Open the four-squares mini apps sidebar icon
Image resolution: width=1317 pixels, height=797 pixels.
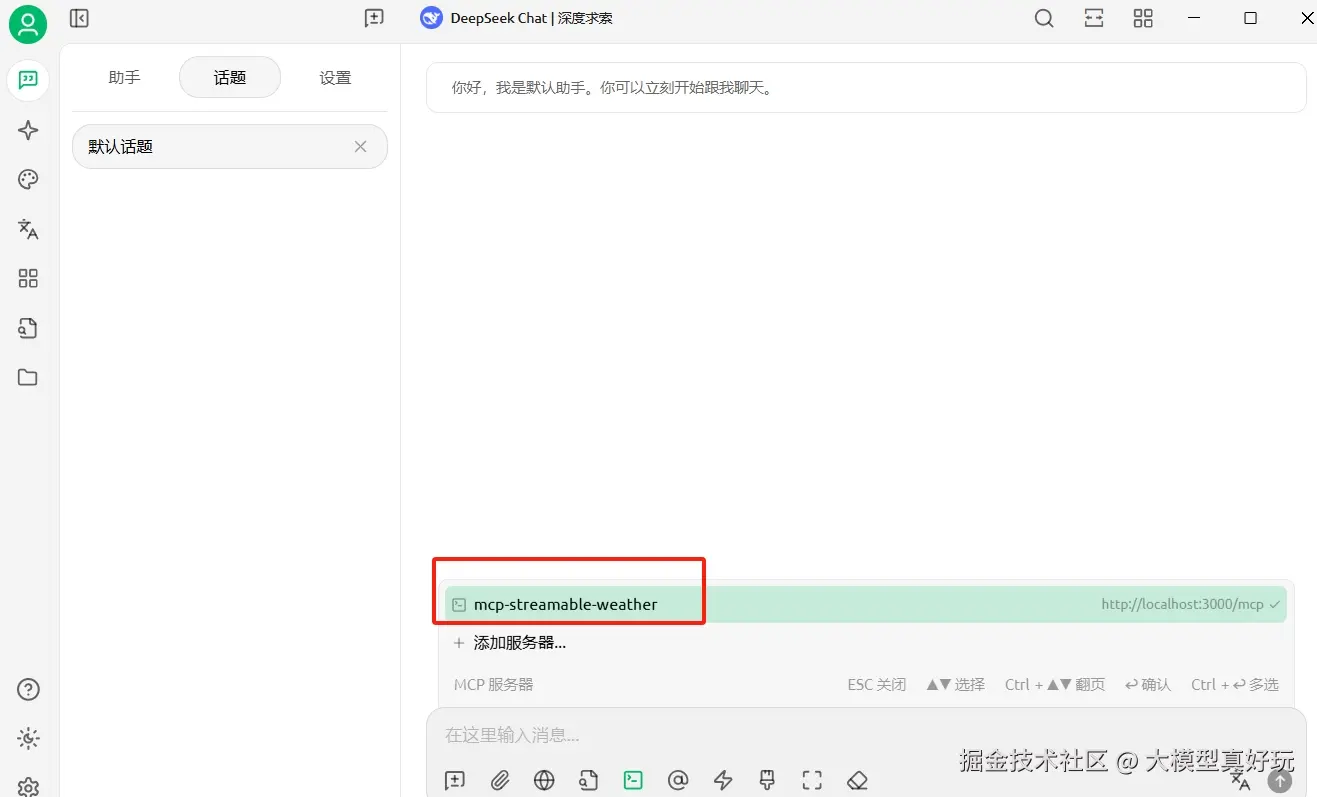[x=28, y=278]
